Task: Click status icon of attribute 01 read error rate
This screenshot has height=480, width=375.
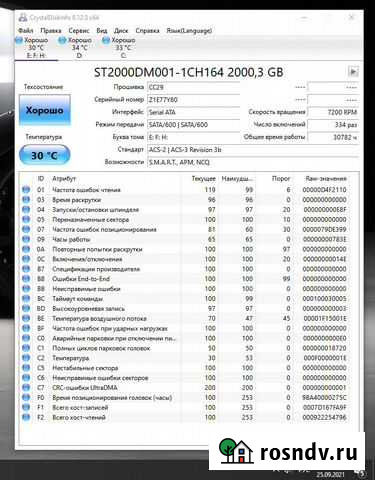Action: tap(26, 190)
